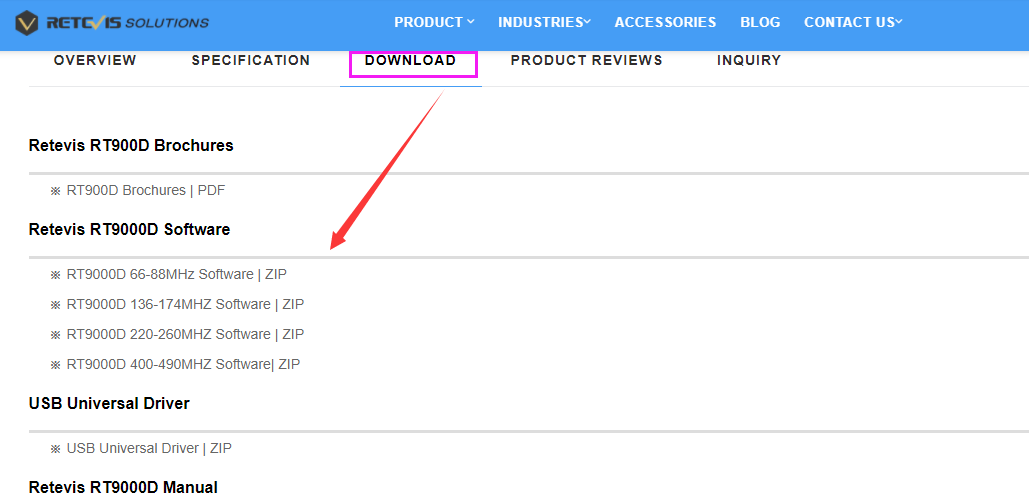The width and height of the screenshot is (1029, 499).
Task: Click the Retevis RT900D Brochures heading
Action: pyautogui.click(x=131, y=146)
